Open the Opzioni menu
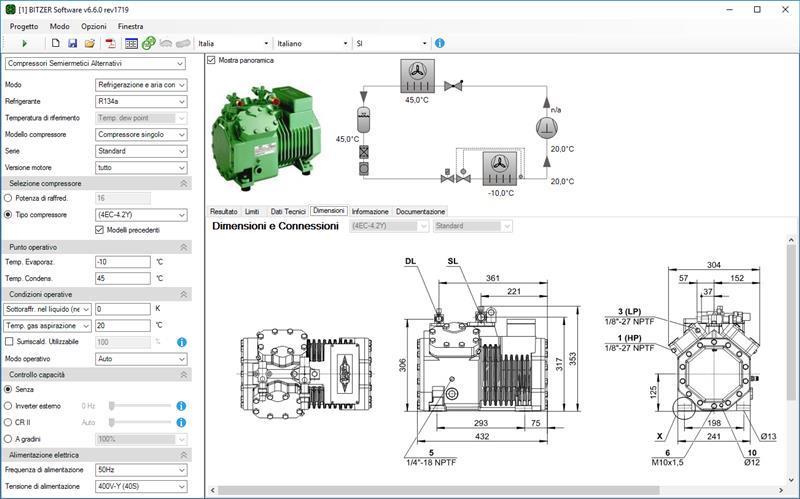The height and width of the screenshot is (499, 800). click(94, 26)
